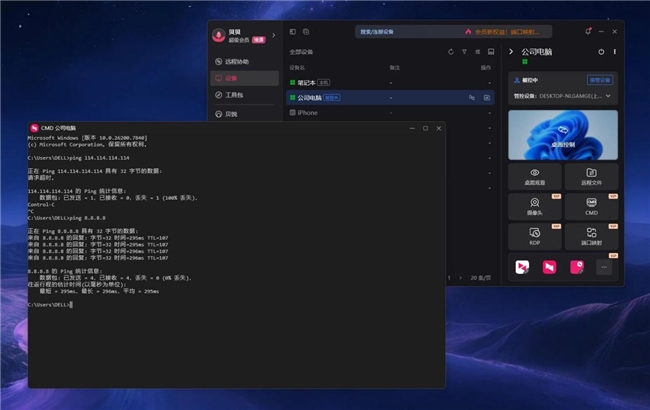Click the power icon beside 公司电脑 title
This screenshot has height=410, width=650.
(x=601, y=51)
